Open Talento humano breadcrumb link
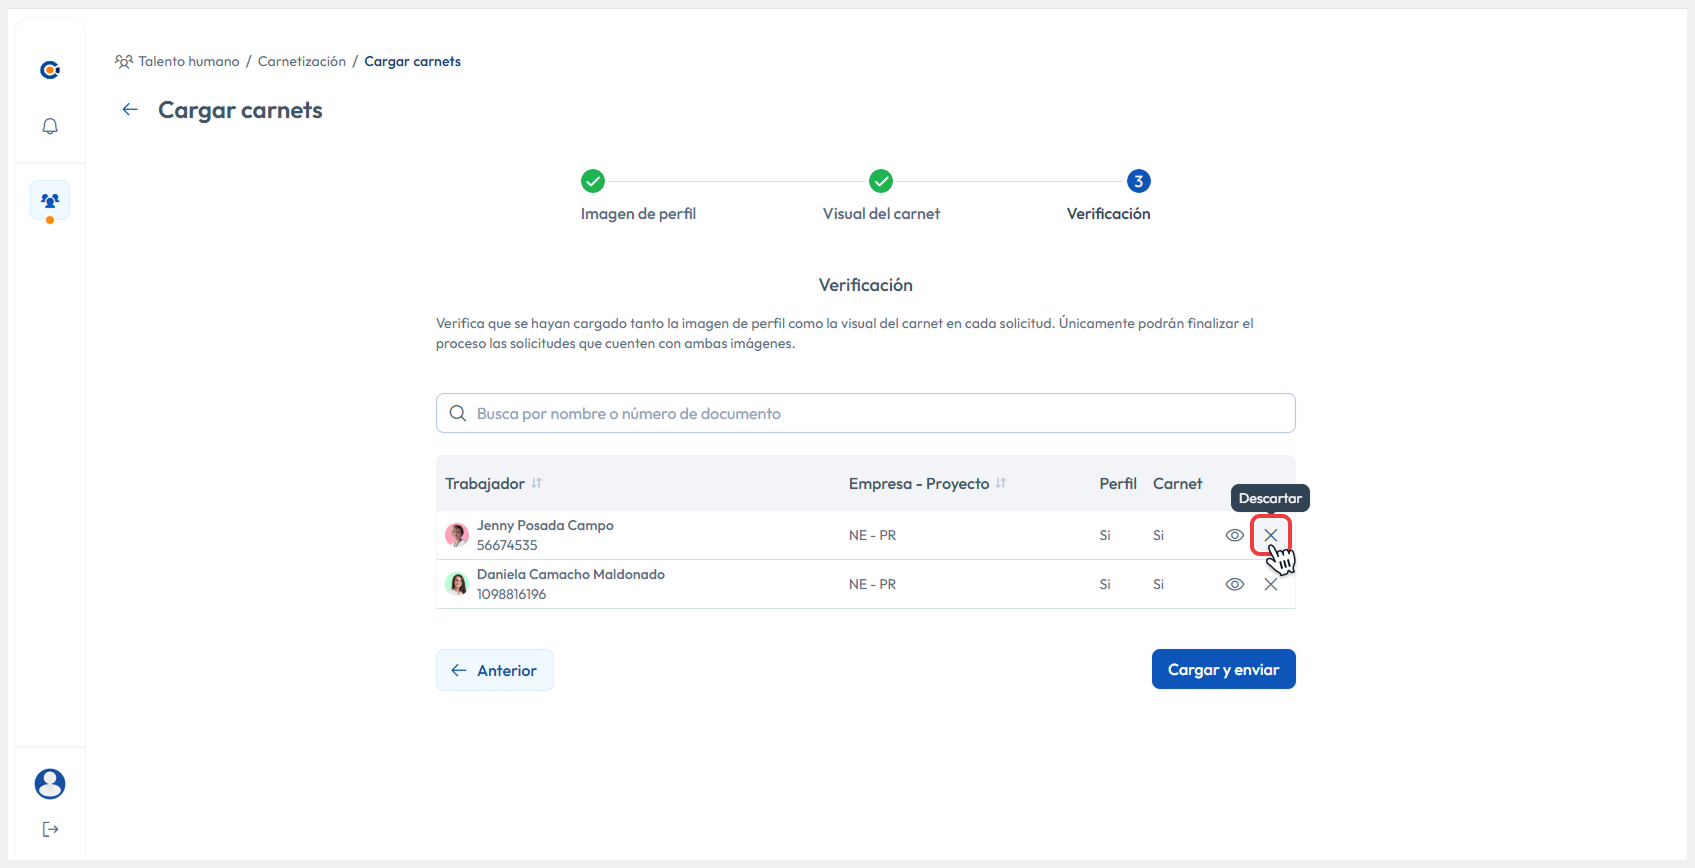Image resolution: width=1695 pixels, height=868 pixels. pos(188,61)
